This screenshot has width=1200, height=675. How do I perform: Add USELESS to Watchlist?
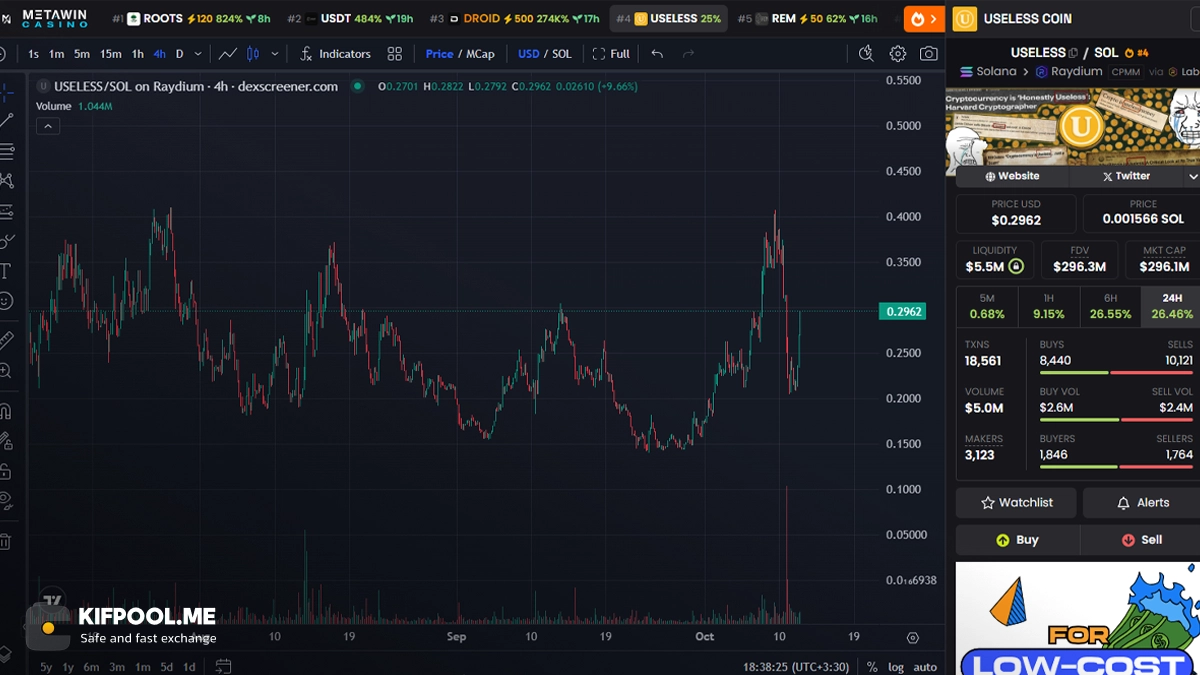(1017, 503)
